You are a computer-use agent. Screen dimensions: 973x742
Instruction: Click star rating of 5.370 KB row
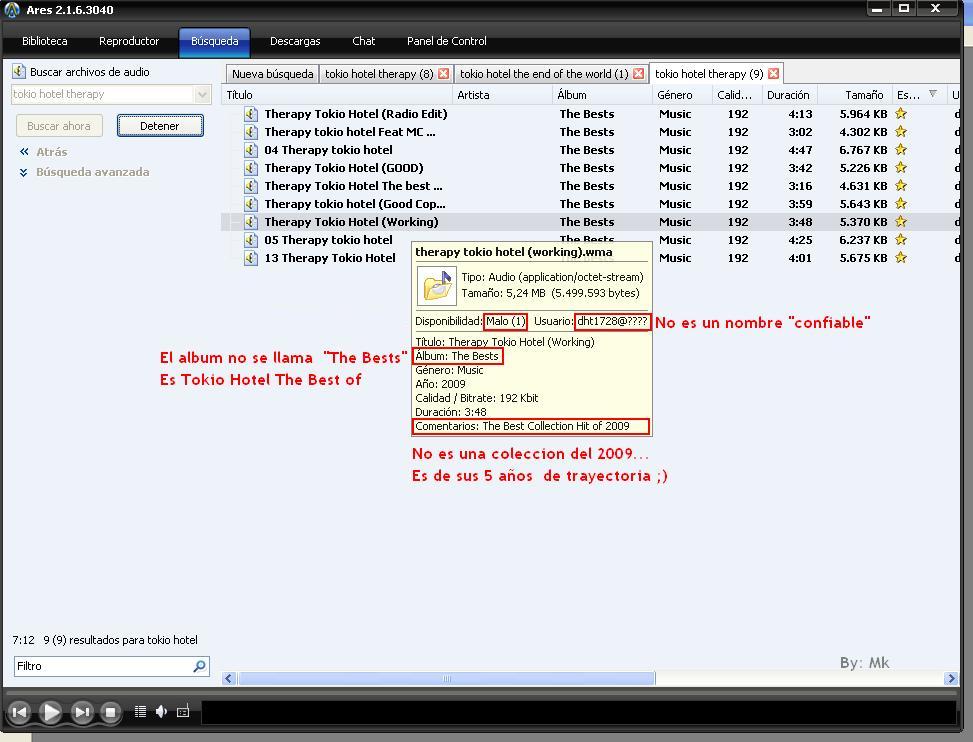(901, 221)
